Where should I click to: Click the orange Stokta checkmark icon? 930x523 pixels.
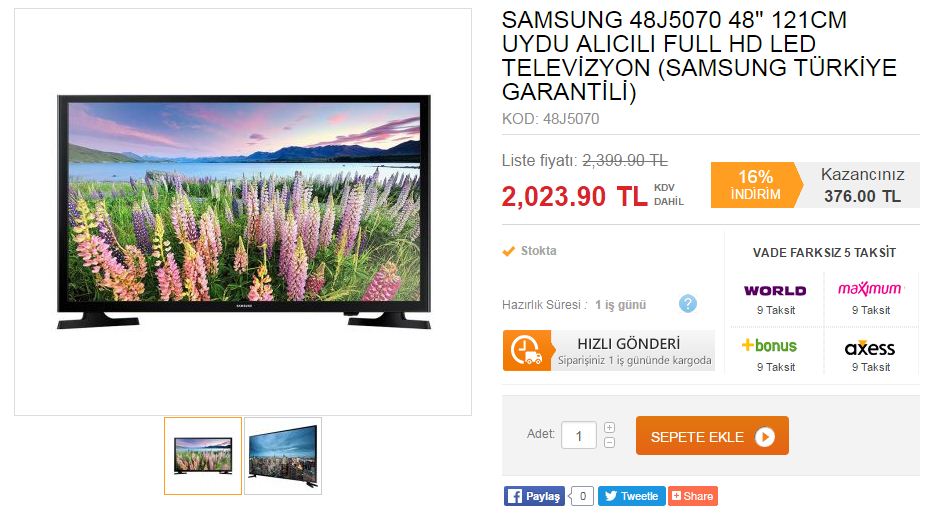pyautogui.click(x=508, y=251)
